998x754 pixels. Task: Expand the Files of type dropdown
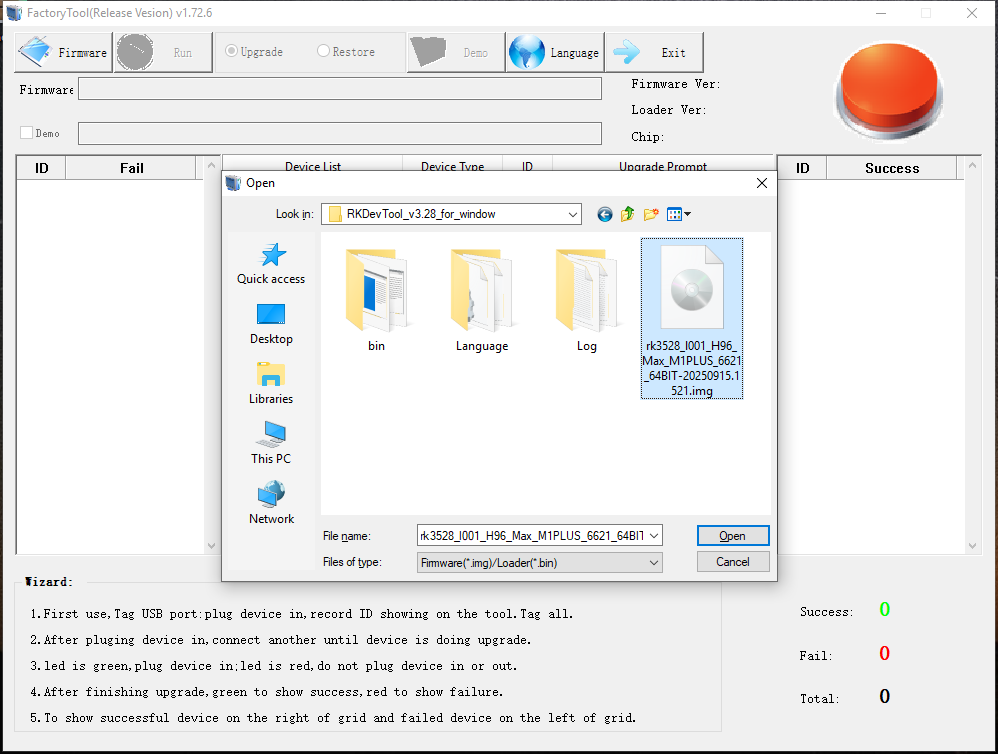pyautogui.click(x=654, y=563)
